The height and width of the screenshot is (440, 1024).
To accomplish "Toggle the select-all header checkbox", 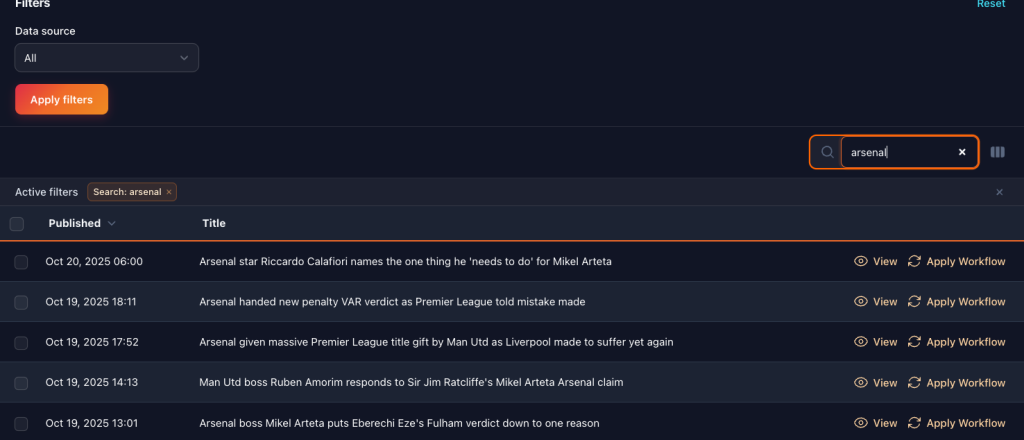I will 17,223.
